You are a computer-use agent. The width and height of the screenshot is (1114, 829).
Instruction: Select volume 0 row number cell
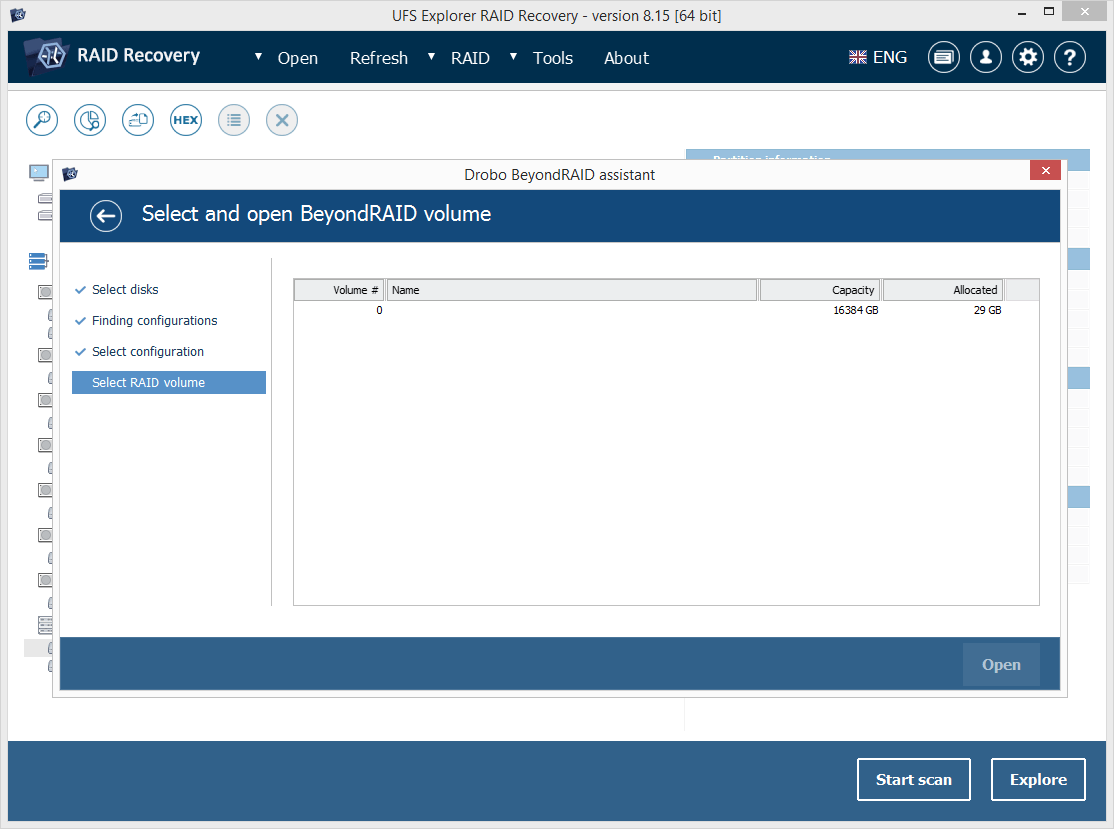click(x=379, y=310)
